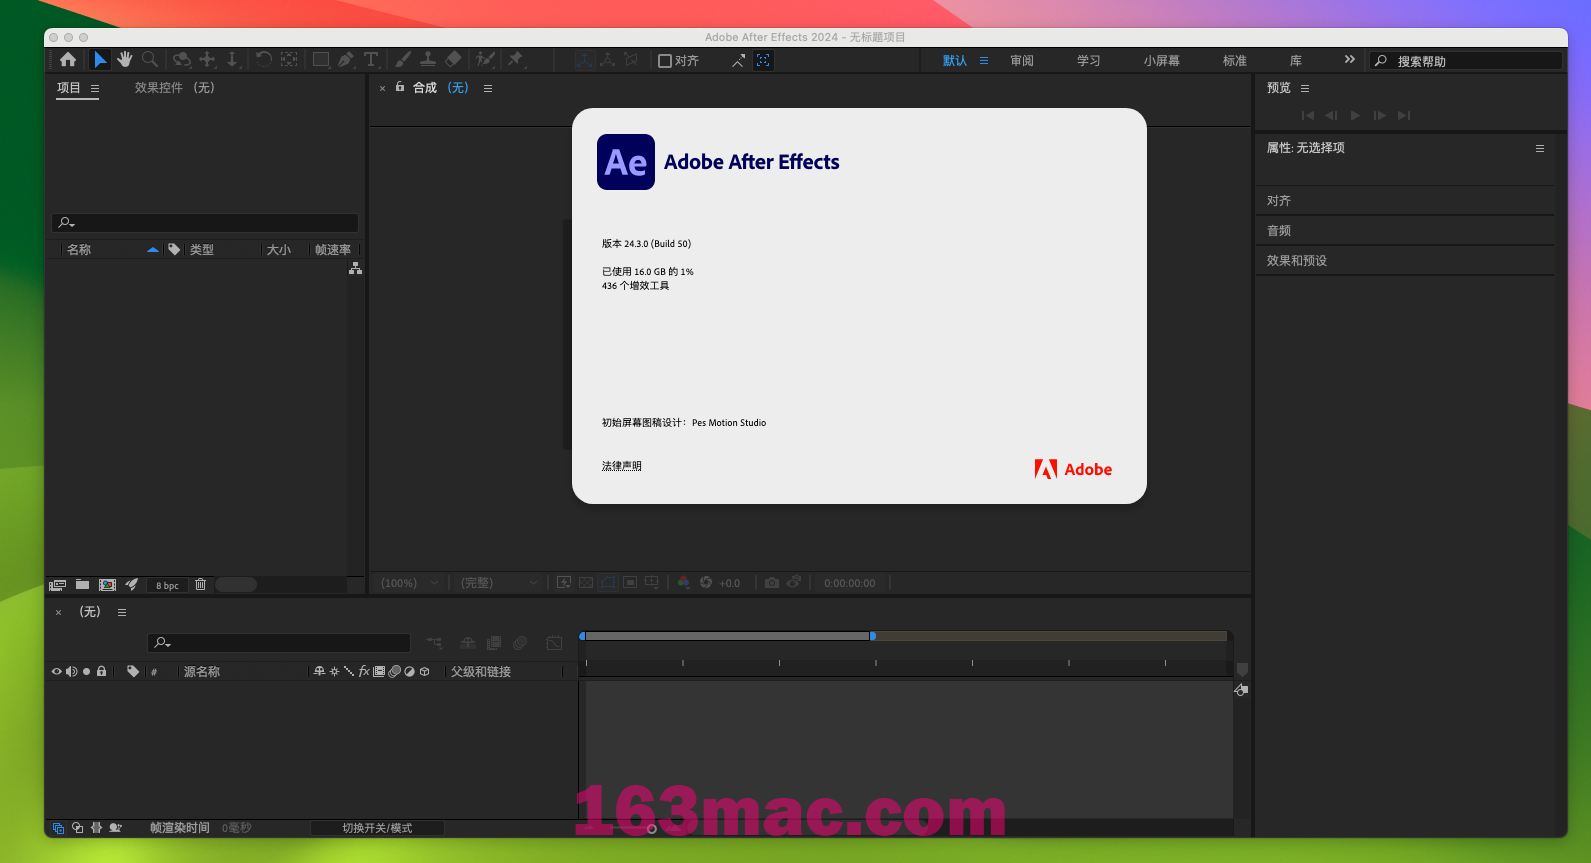Switch to the 标准 workspace
1591x863 pixels.
[x=1235, y=61]
